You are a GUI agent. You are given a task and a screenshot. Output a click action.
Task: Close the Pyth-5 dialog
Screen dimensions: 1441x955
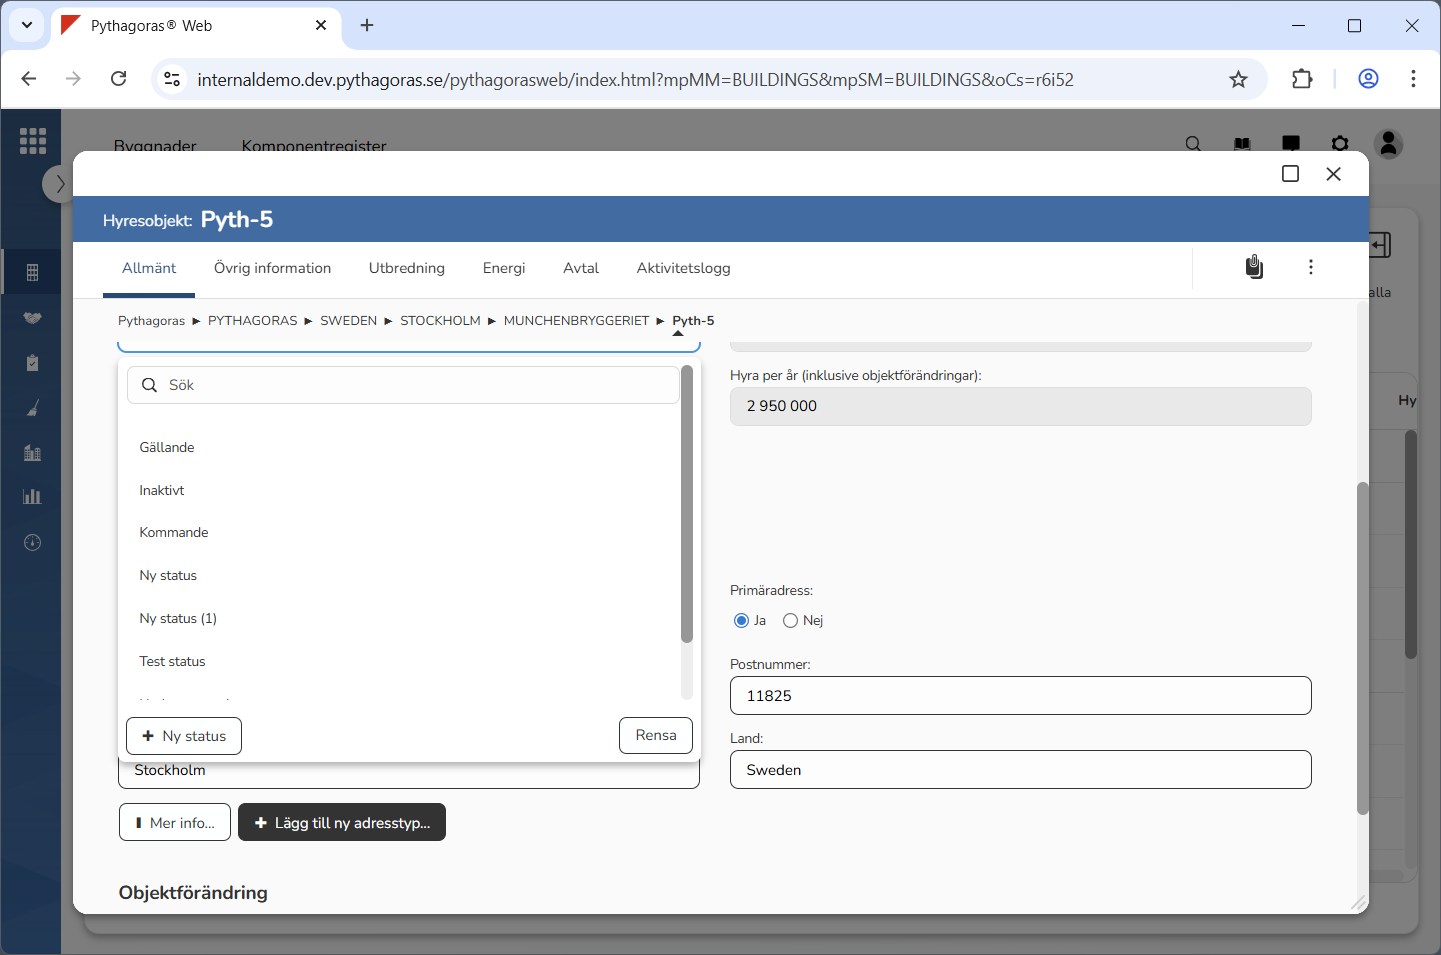click(1333, 174)
